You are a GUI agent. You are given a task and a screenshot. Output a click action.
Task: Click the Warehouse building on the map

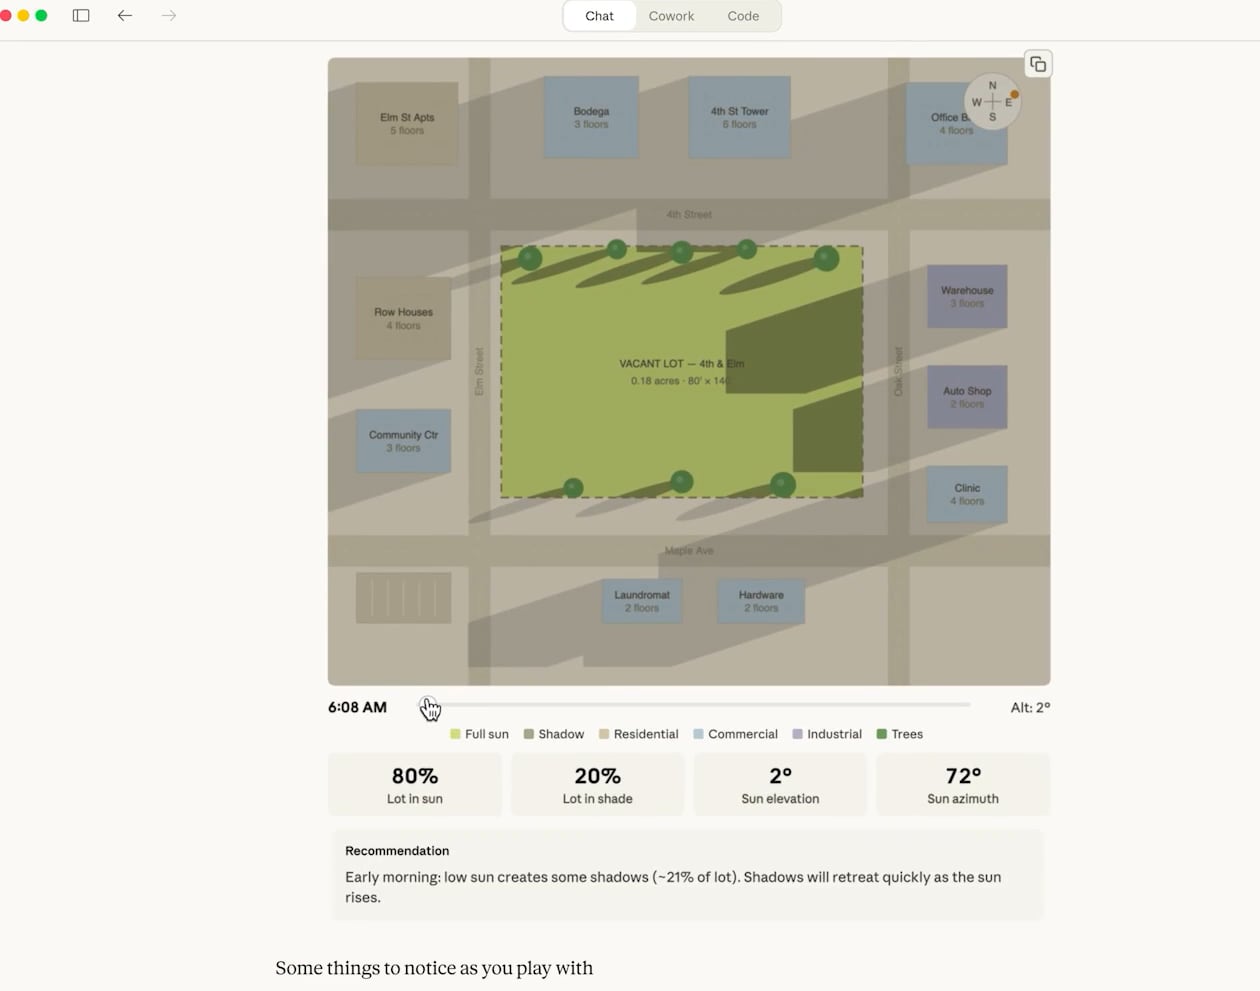click(966, 295)
